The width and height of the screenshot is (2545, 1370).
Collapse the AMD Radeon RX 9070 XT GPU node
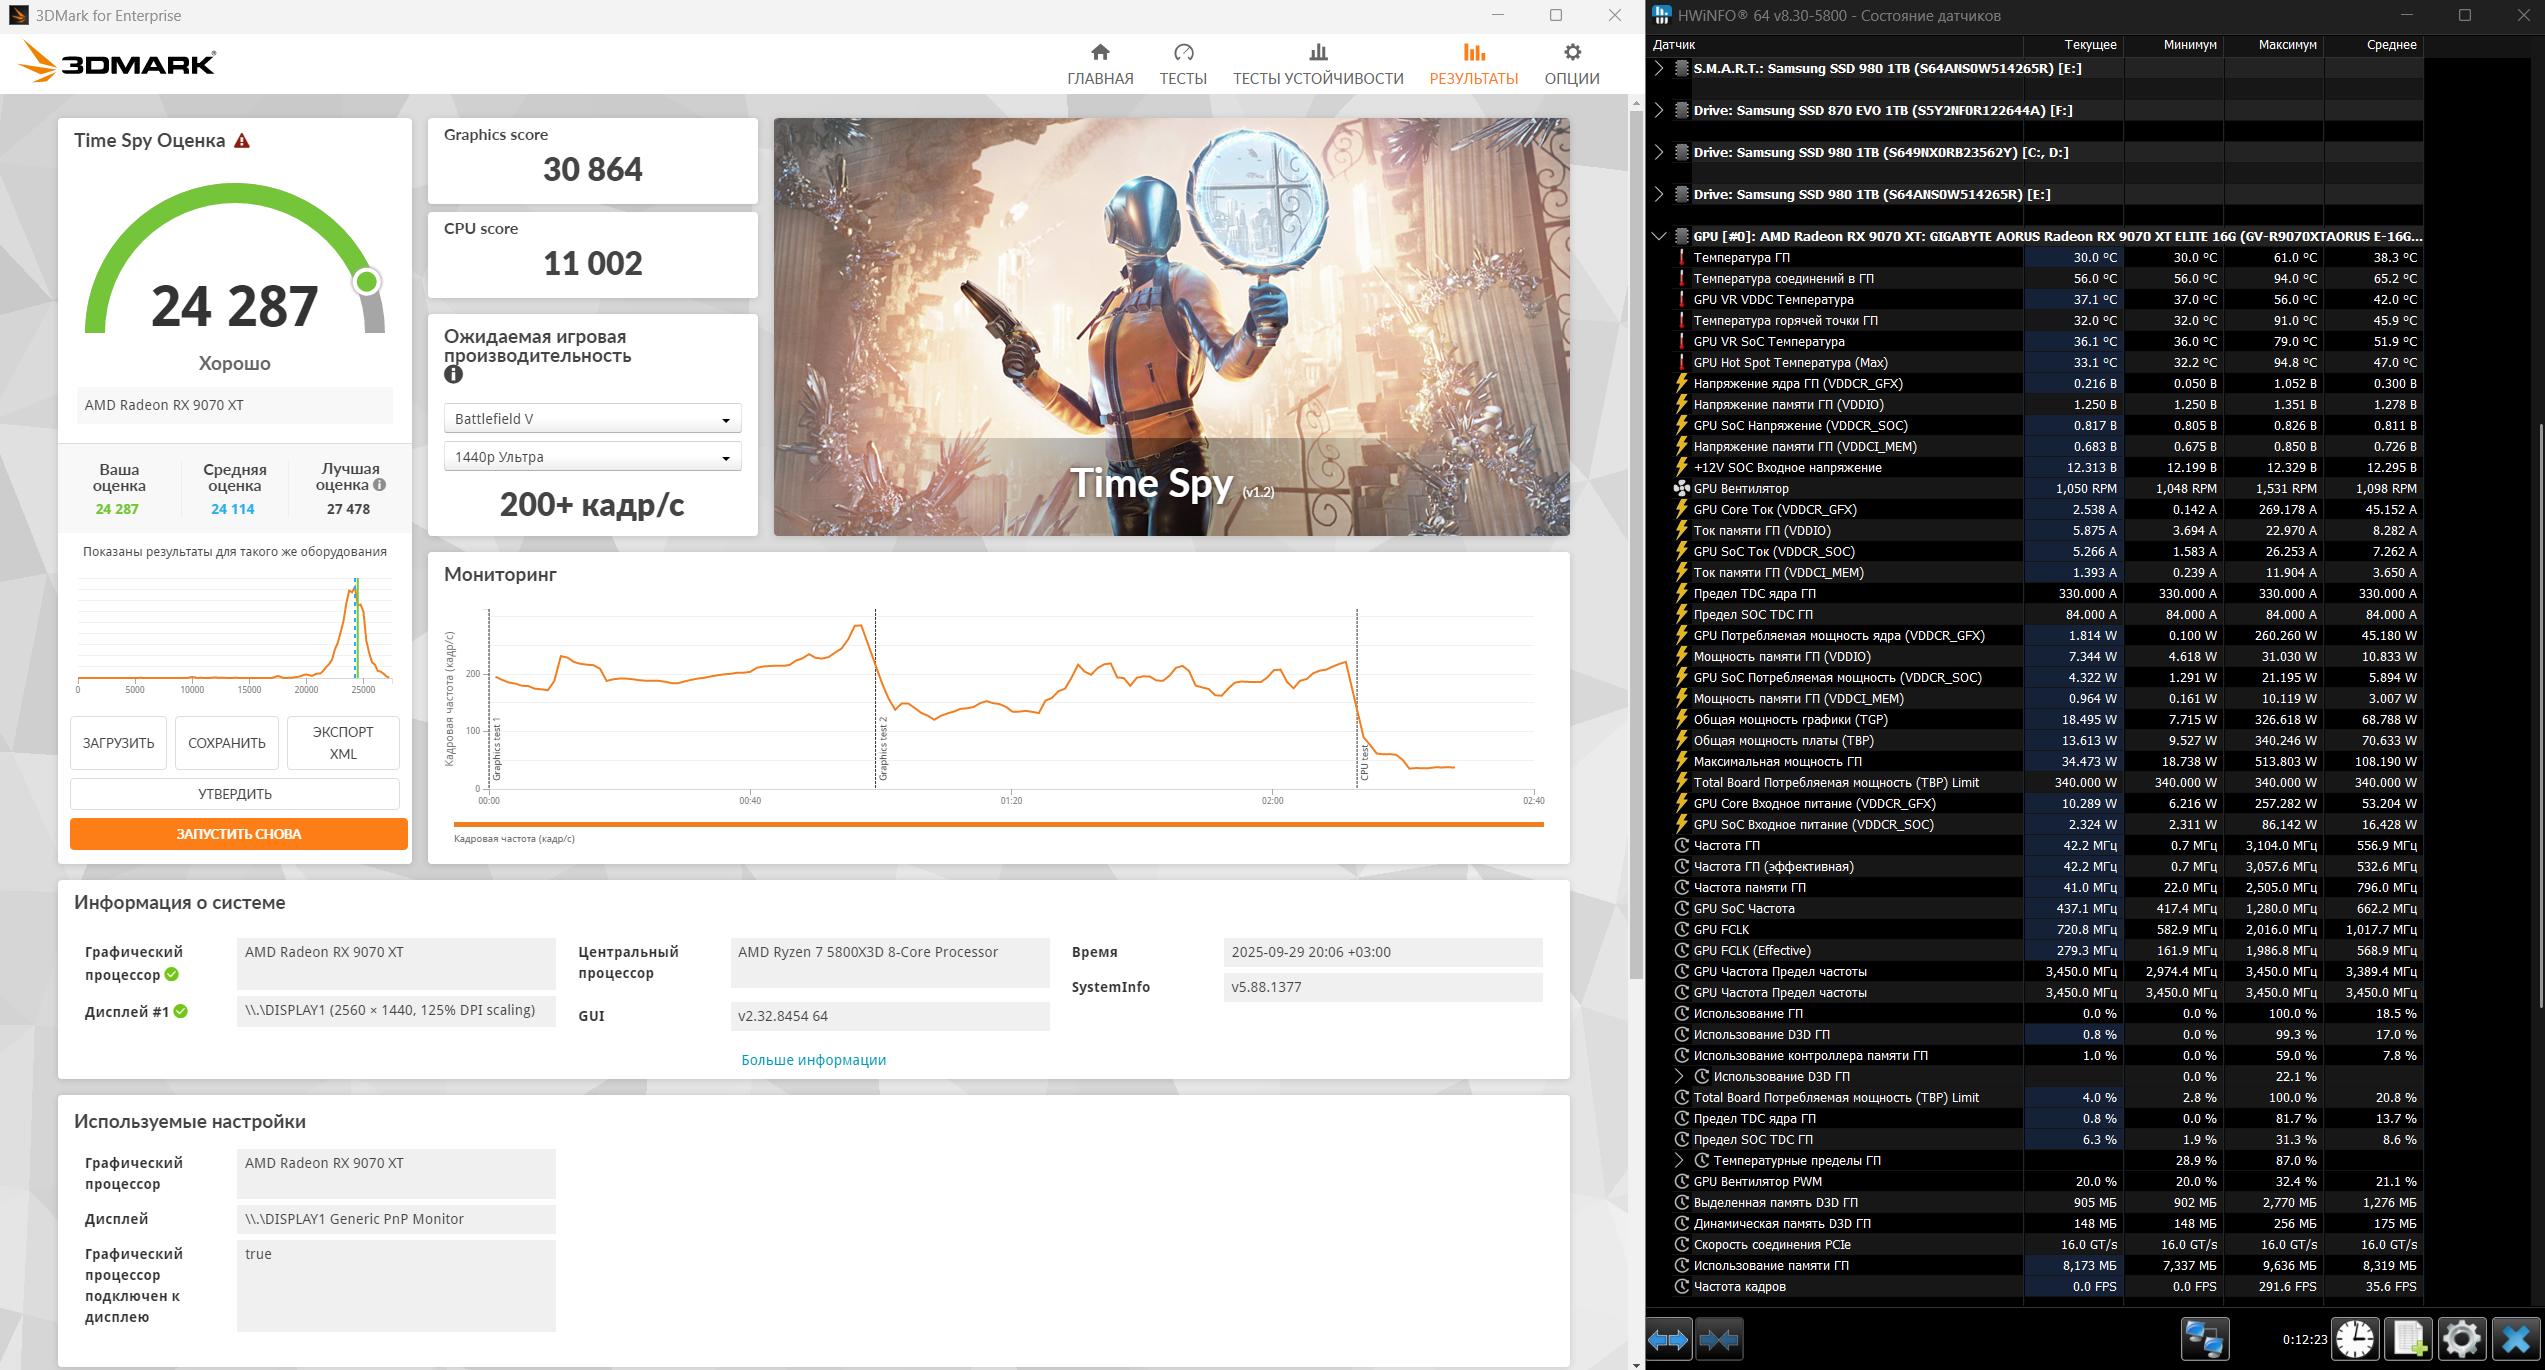point(1659,237)
